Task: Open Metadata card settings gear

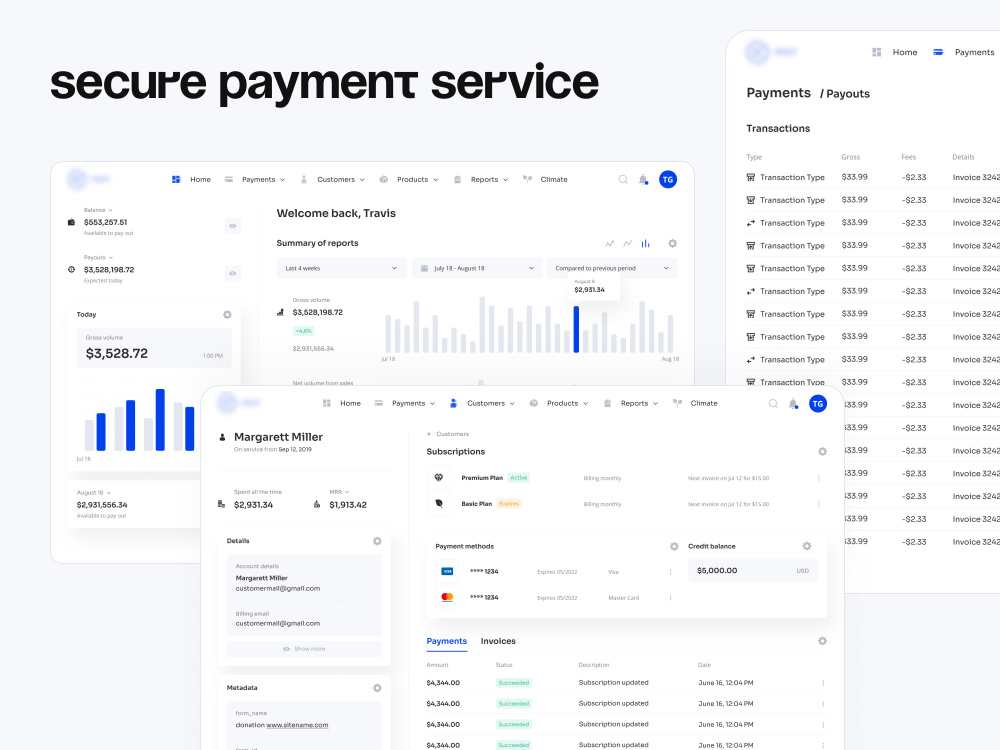Action: [377, 688]
